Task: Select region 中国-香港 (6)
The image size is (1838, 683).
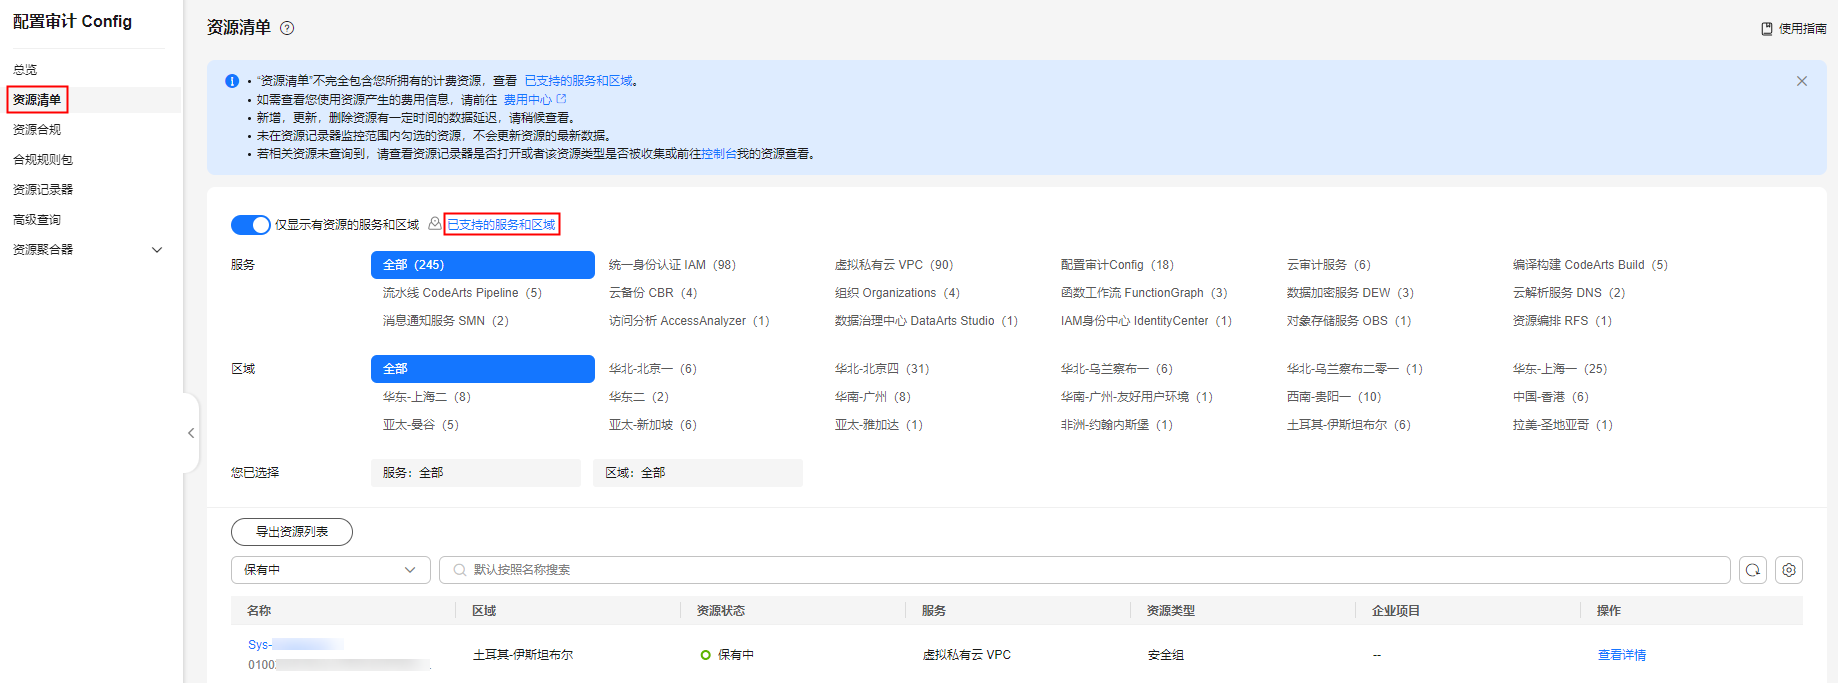Action: coord(1551,397)
